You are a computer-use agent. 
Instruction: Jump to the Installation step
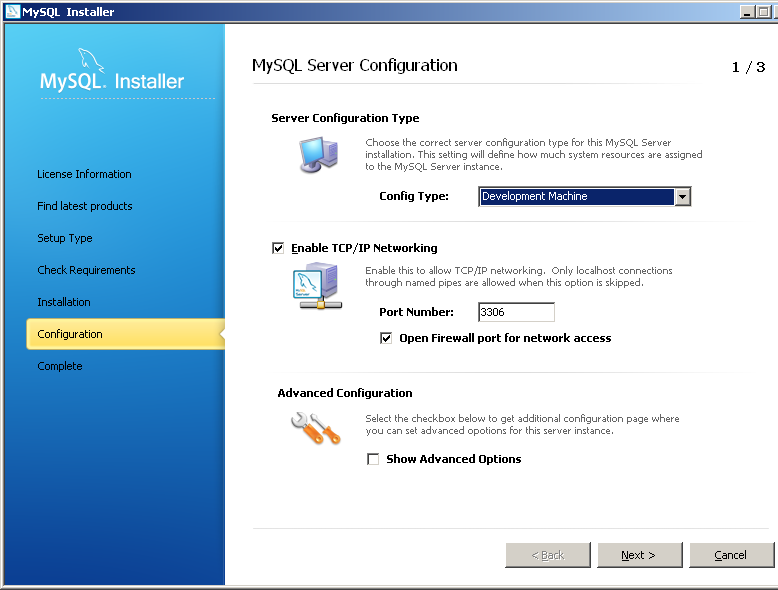click(x=64, y=302)
